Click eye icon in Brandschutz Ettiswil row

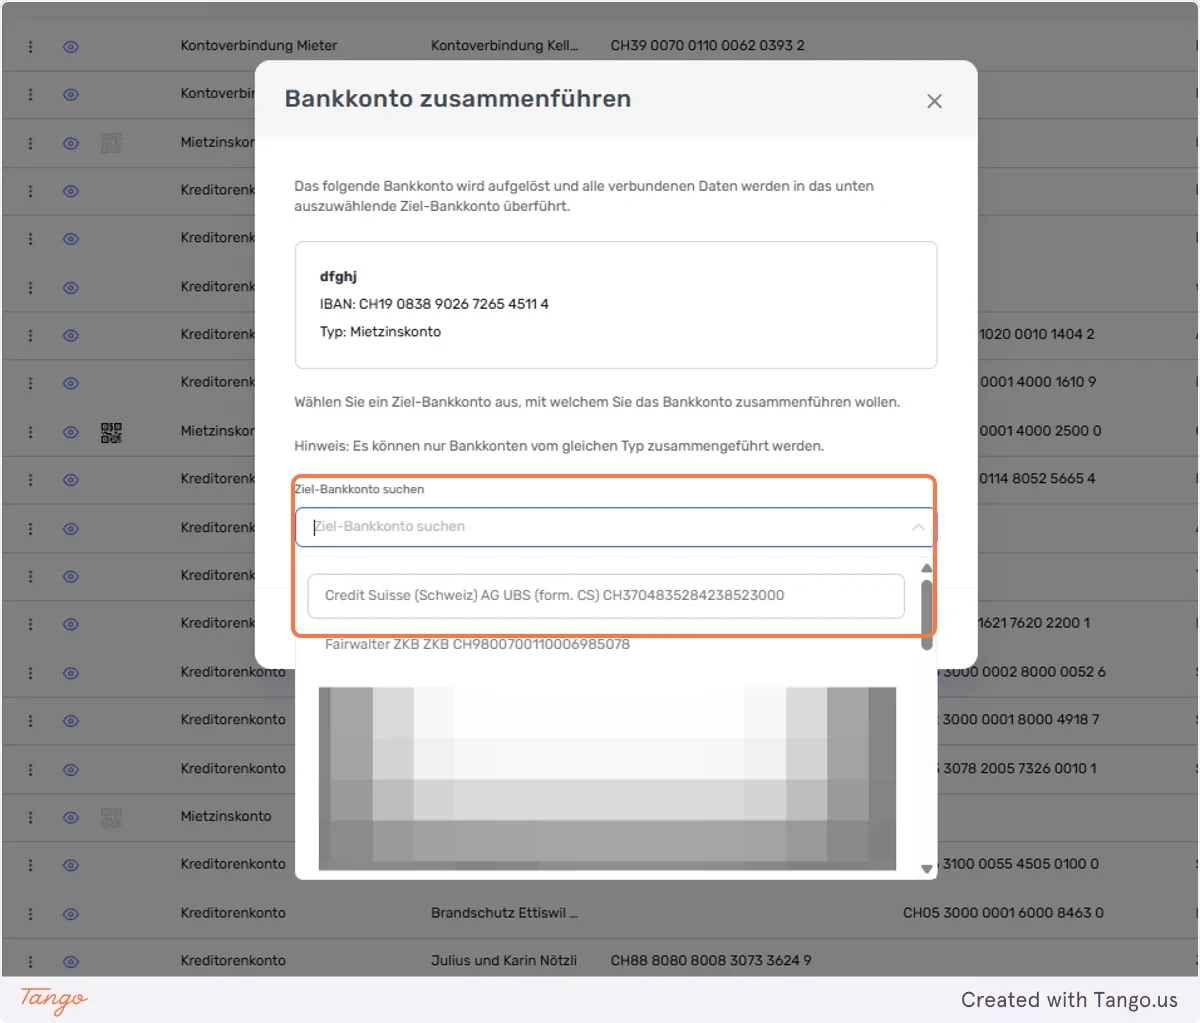tap(71, 913)
